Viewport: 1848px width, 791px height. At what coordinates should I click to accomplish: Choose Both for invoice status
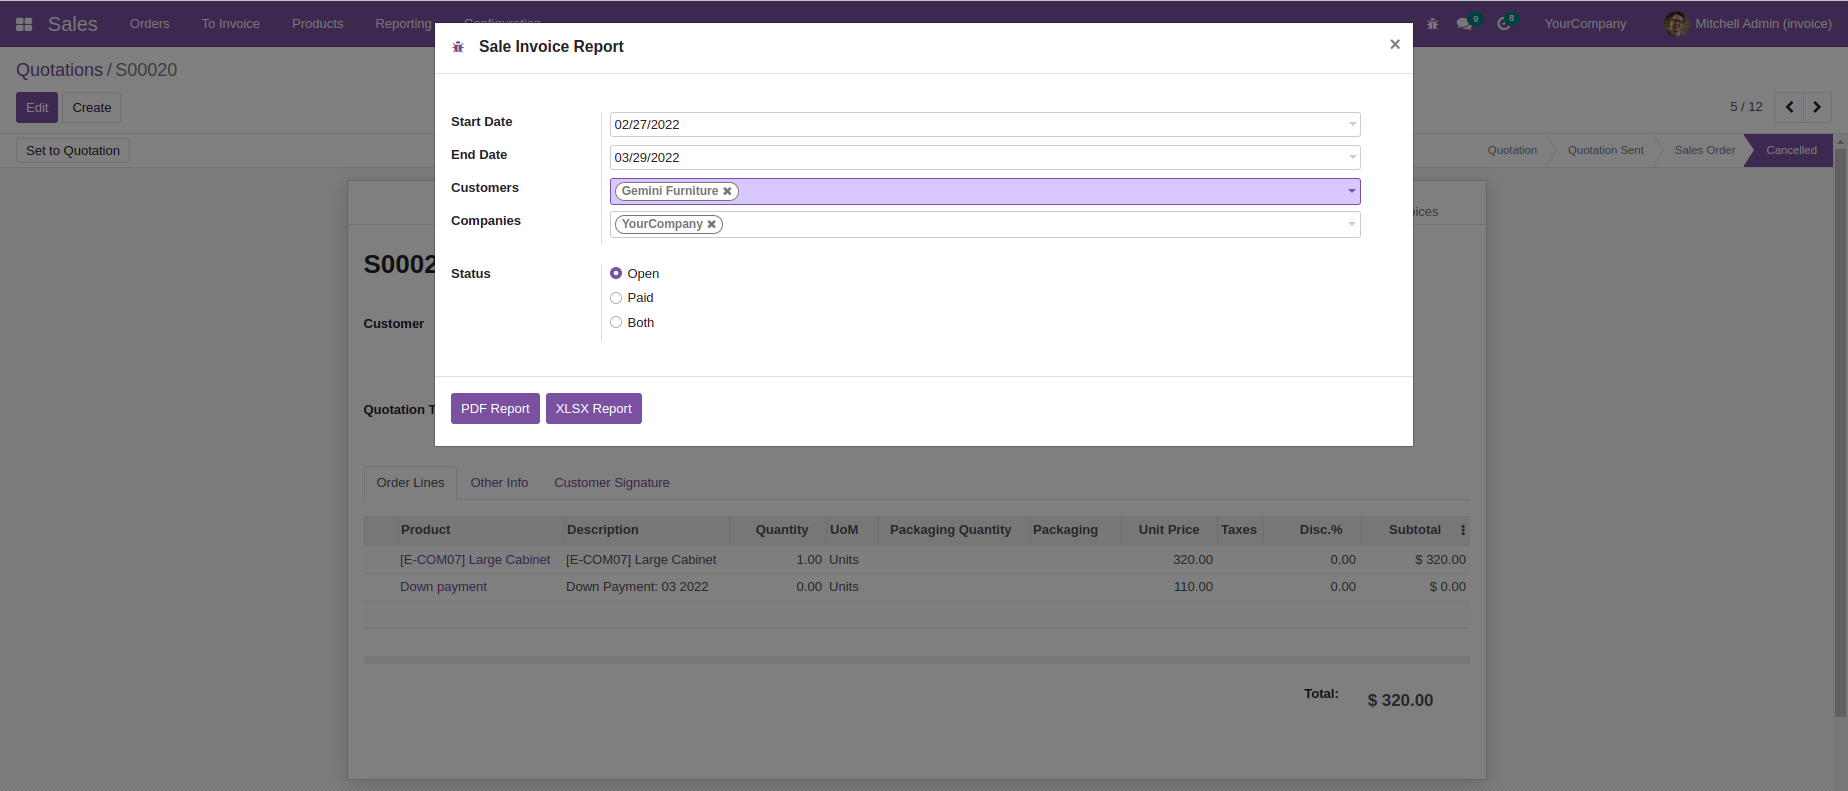tap(616, 322)
